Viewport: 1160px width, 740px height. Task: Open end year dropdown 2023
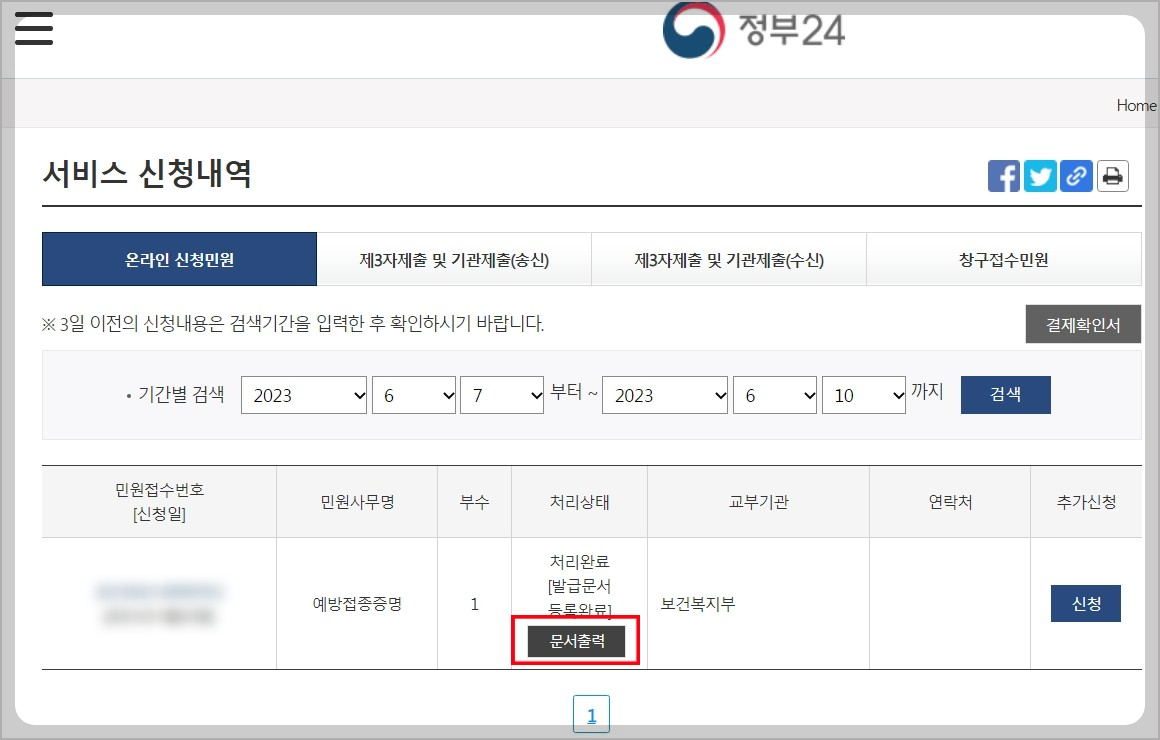665,395
